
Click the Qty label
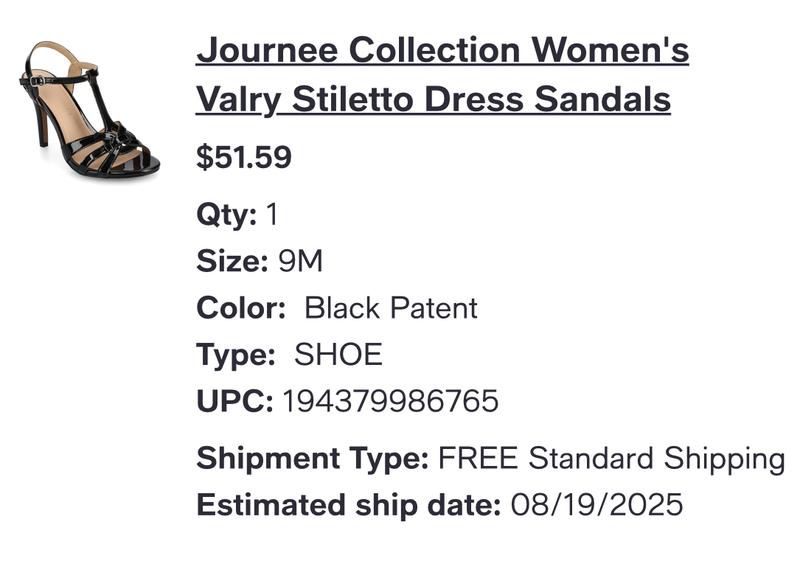pos(227,215)
